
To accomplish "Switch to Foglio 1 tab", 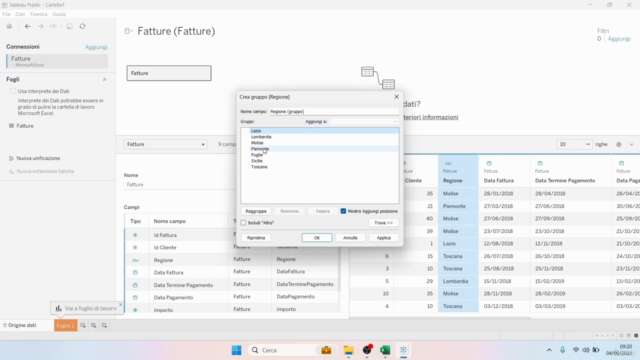I will [65, 325].
